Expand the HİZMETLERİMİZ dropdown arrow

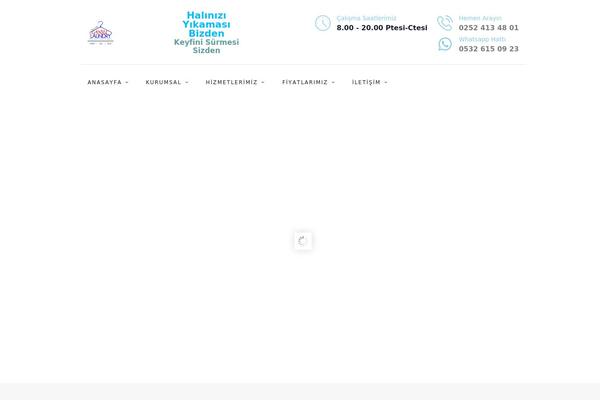tap(262, 82)
